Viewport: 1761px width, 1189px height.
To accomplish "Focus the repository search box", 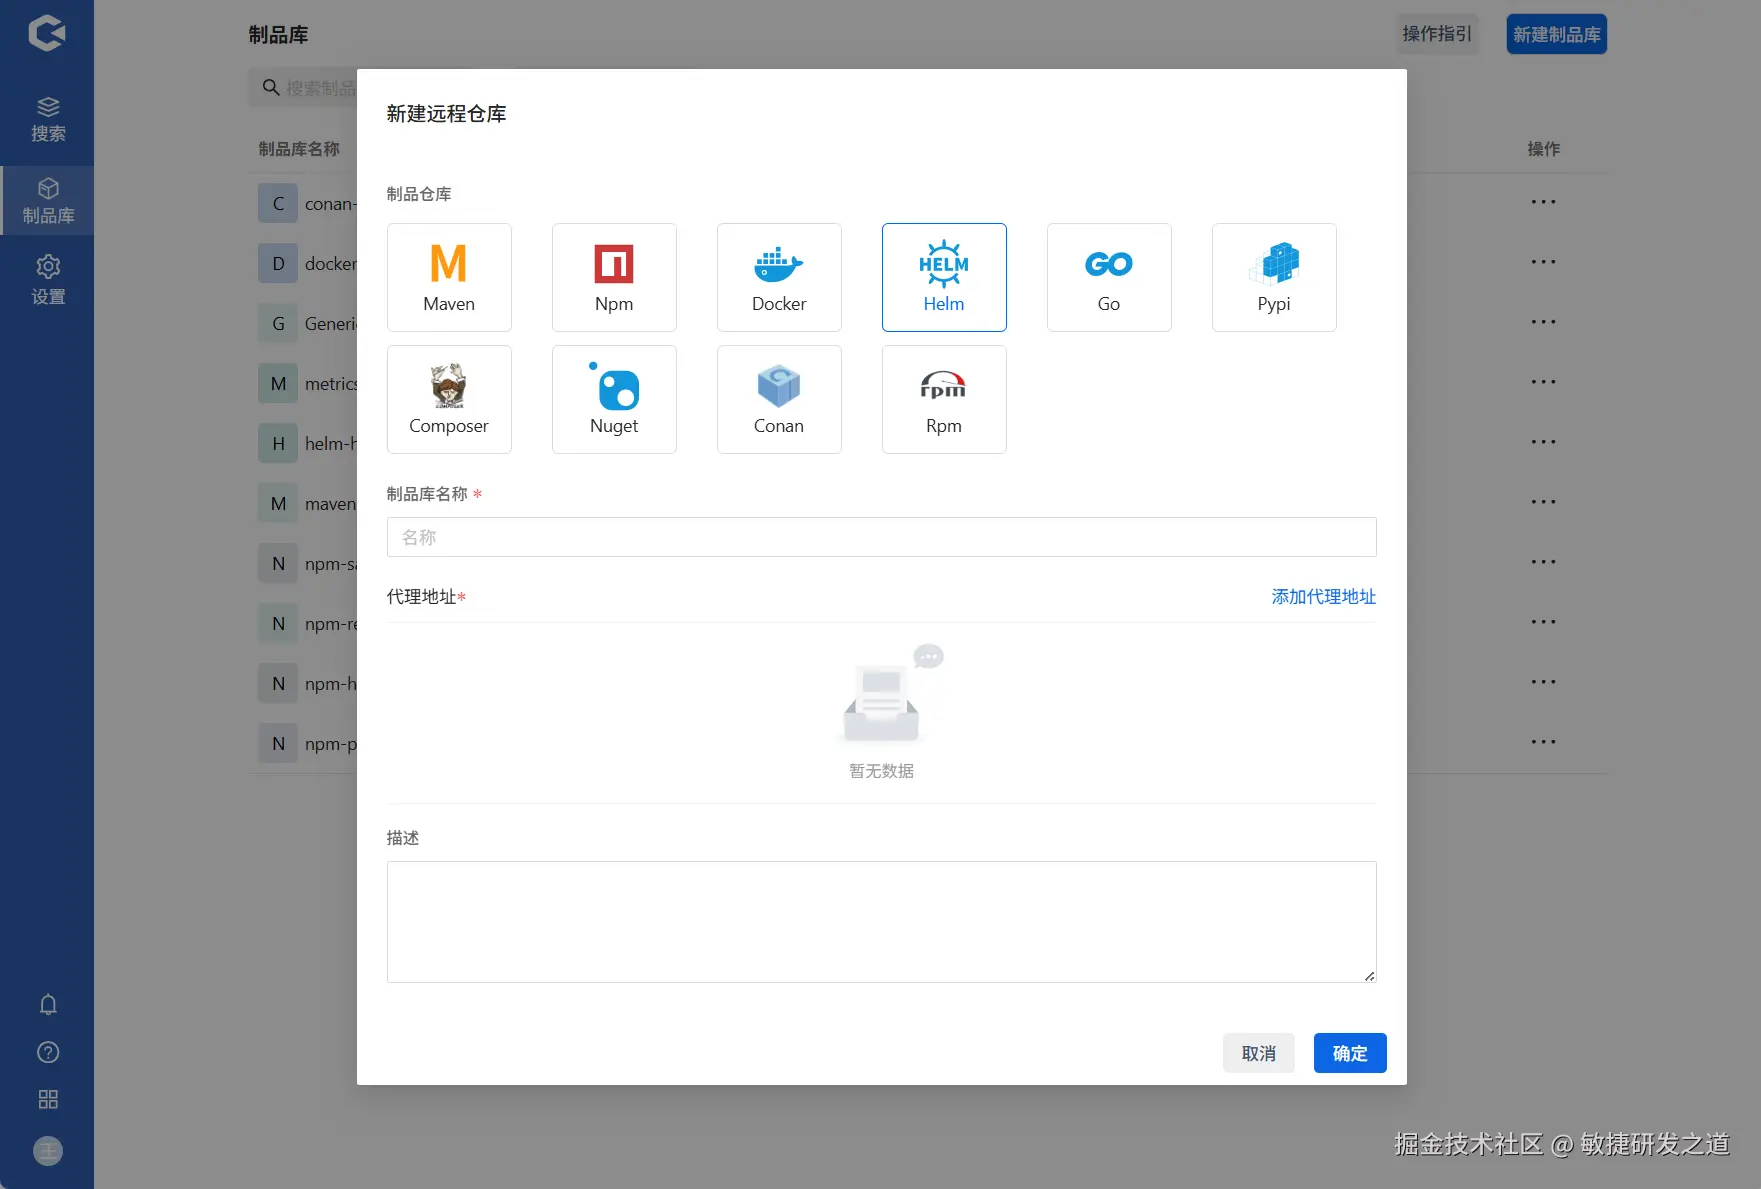I will click(303, 88).
